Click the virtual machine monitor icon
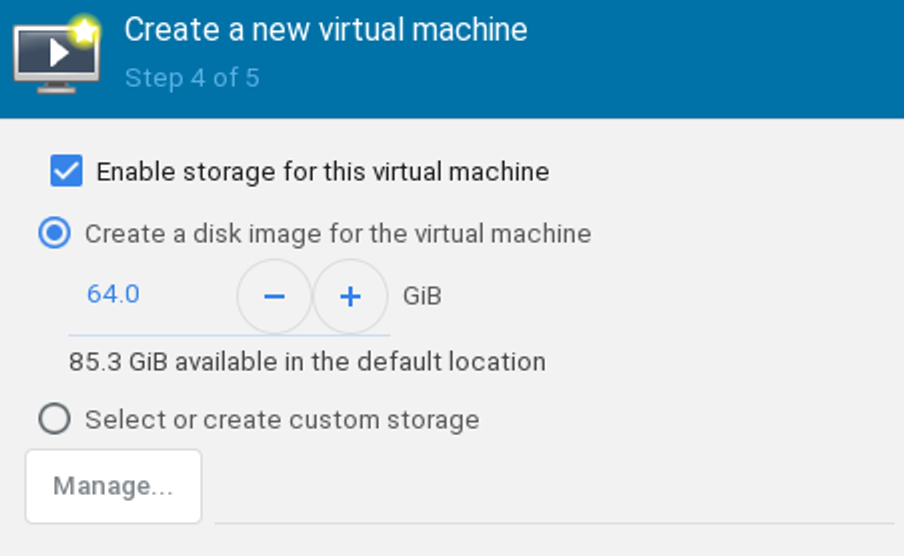 click(x=56, y=55)
